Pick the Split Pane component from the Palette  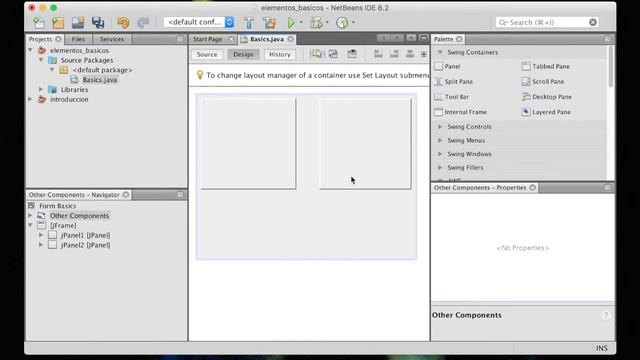[x=453, y=81]
